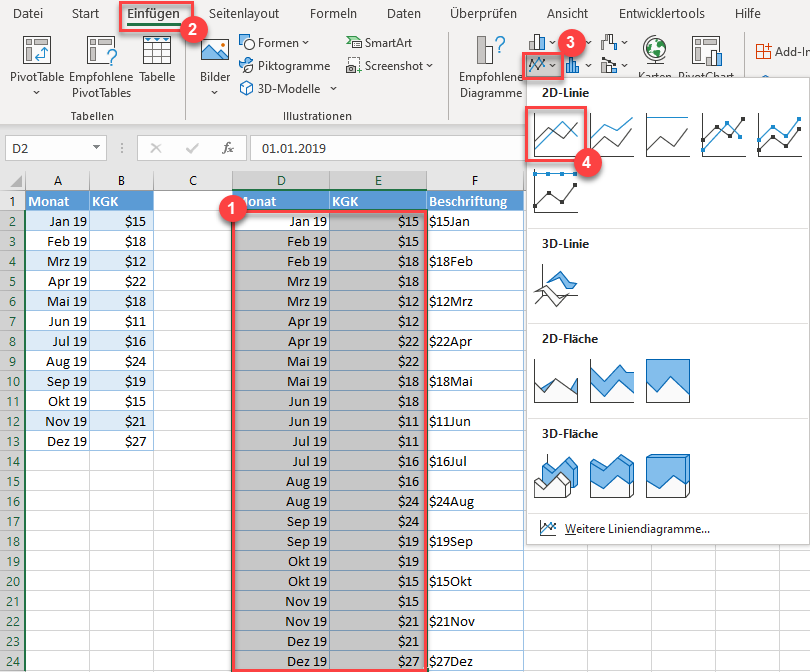This screenshot has width=810, height=672.
Task: Choose the 2D stacked area chart
Action: pos(612,381)
